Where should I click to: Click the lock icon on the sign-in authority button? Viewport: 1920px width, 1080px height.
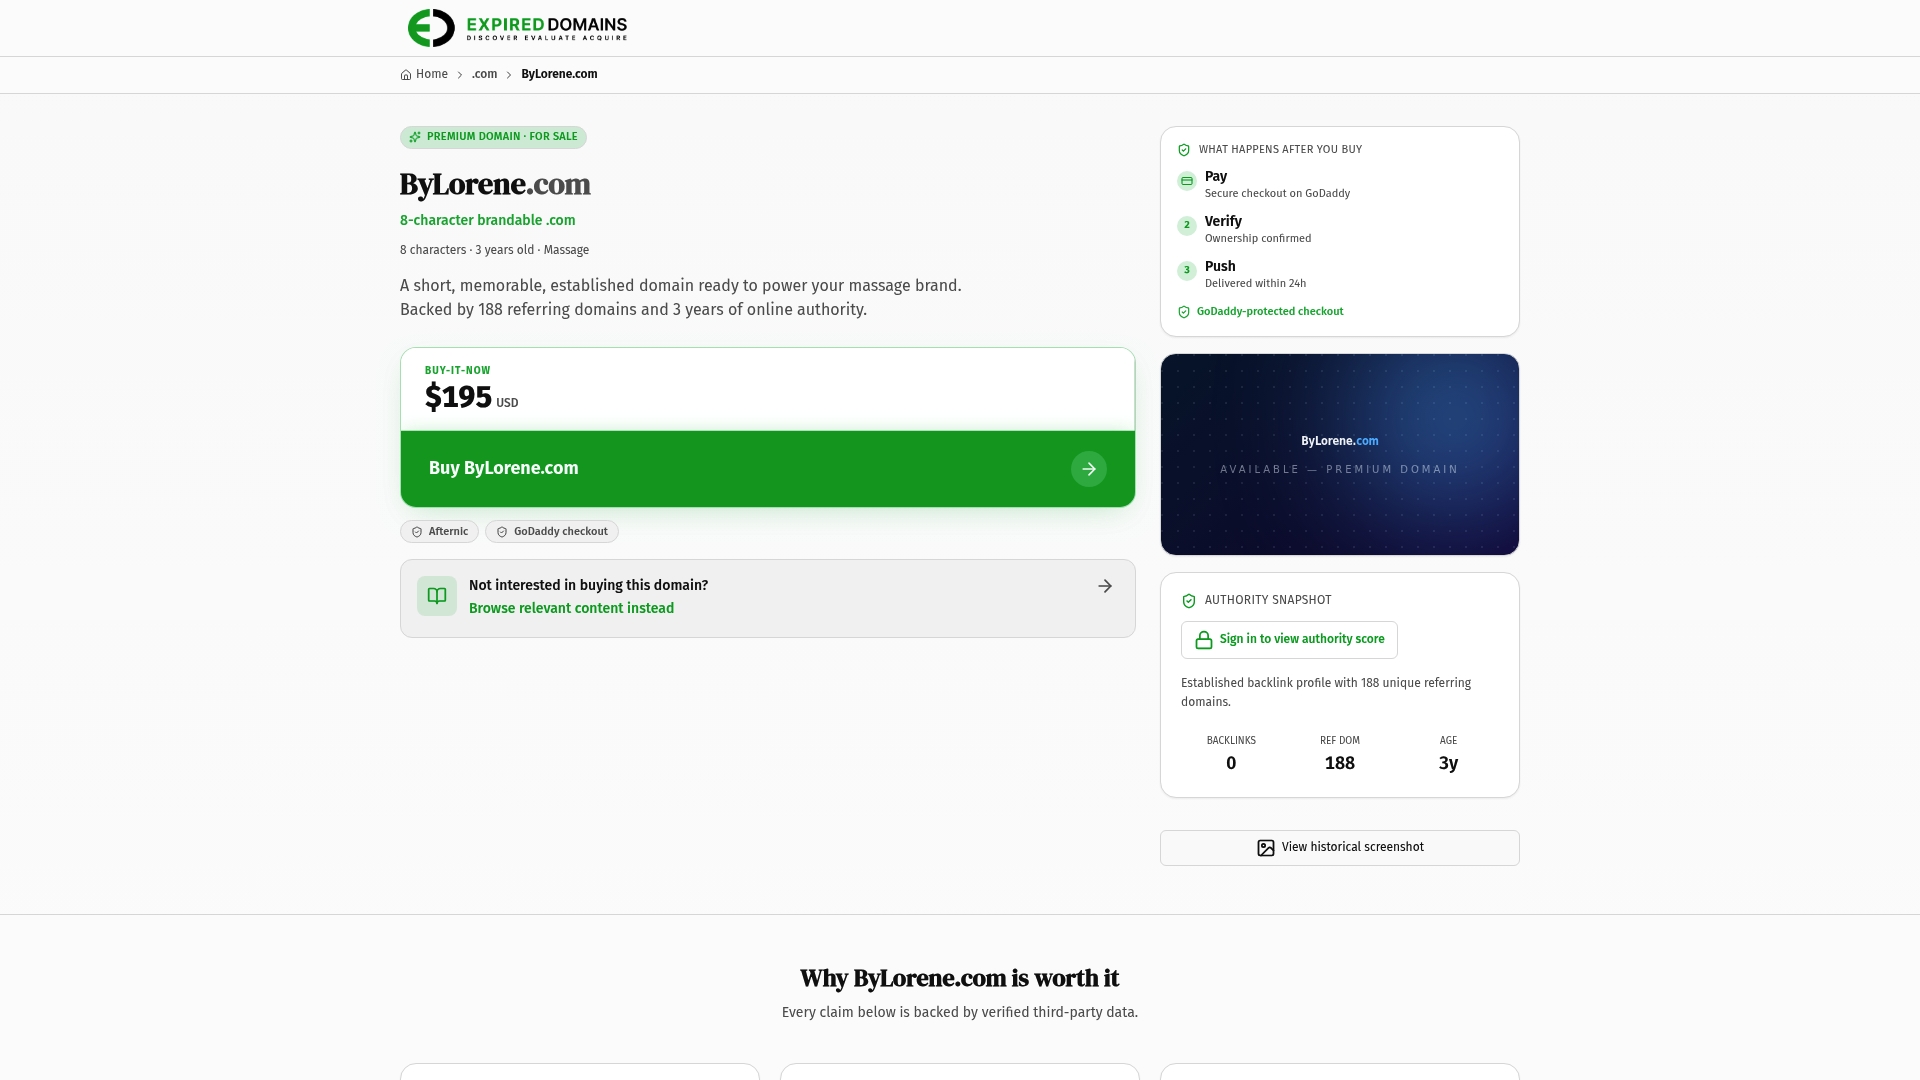pyautogui.click(x=1204, y=640)
